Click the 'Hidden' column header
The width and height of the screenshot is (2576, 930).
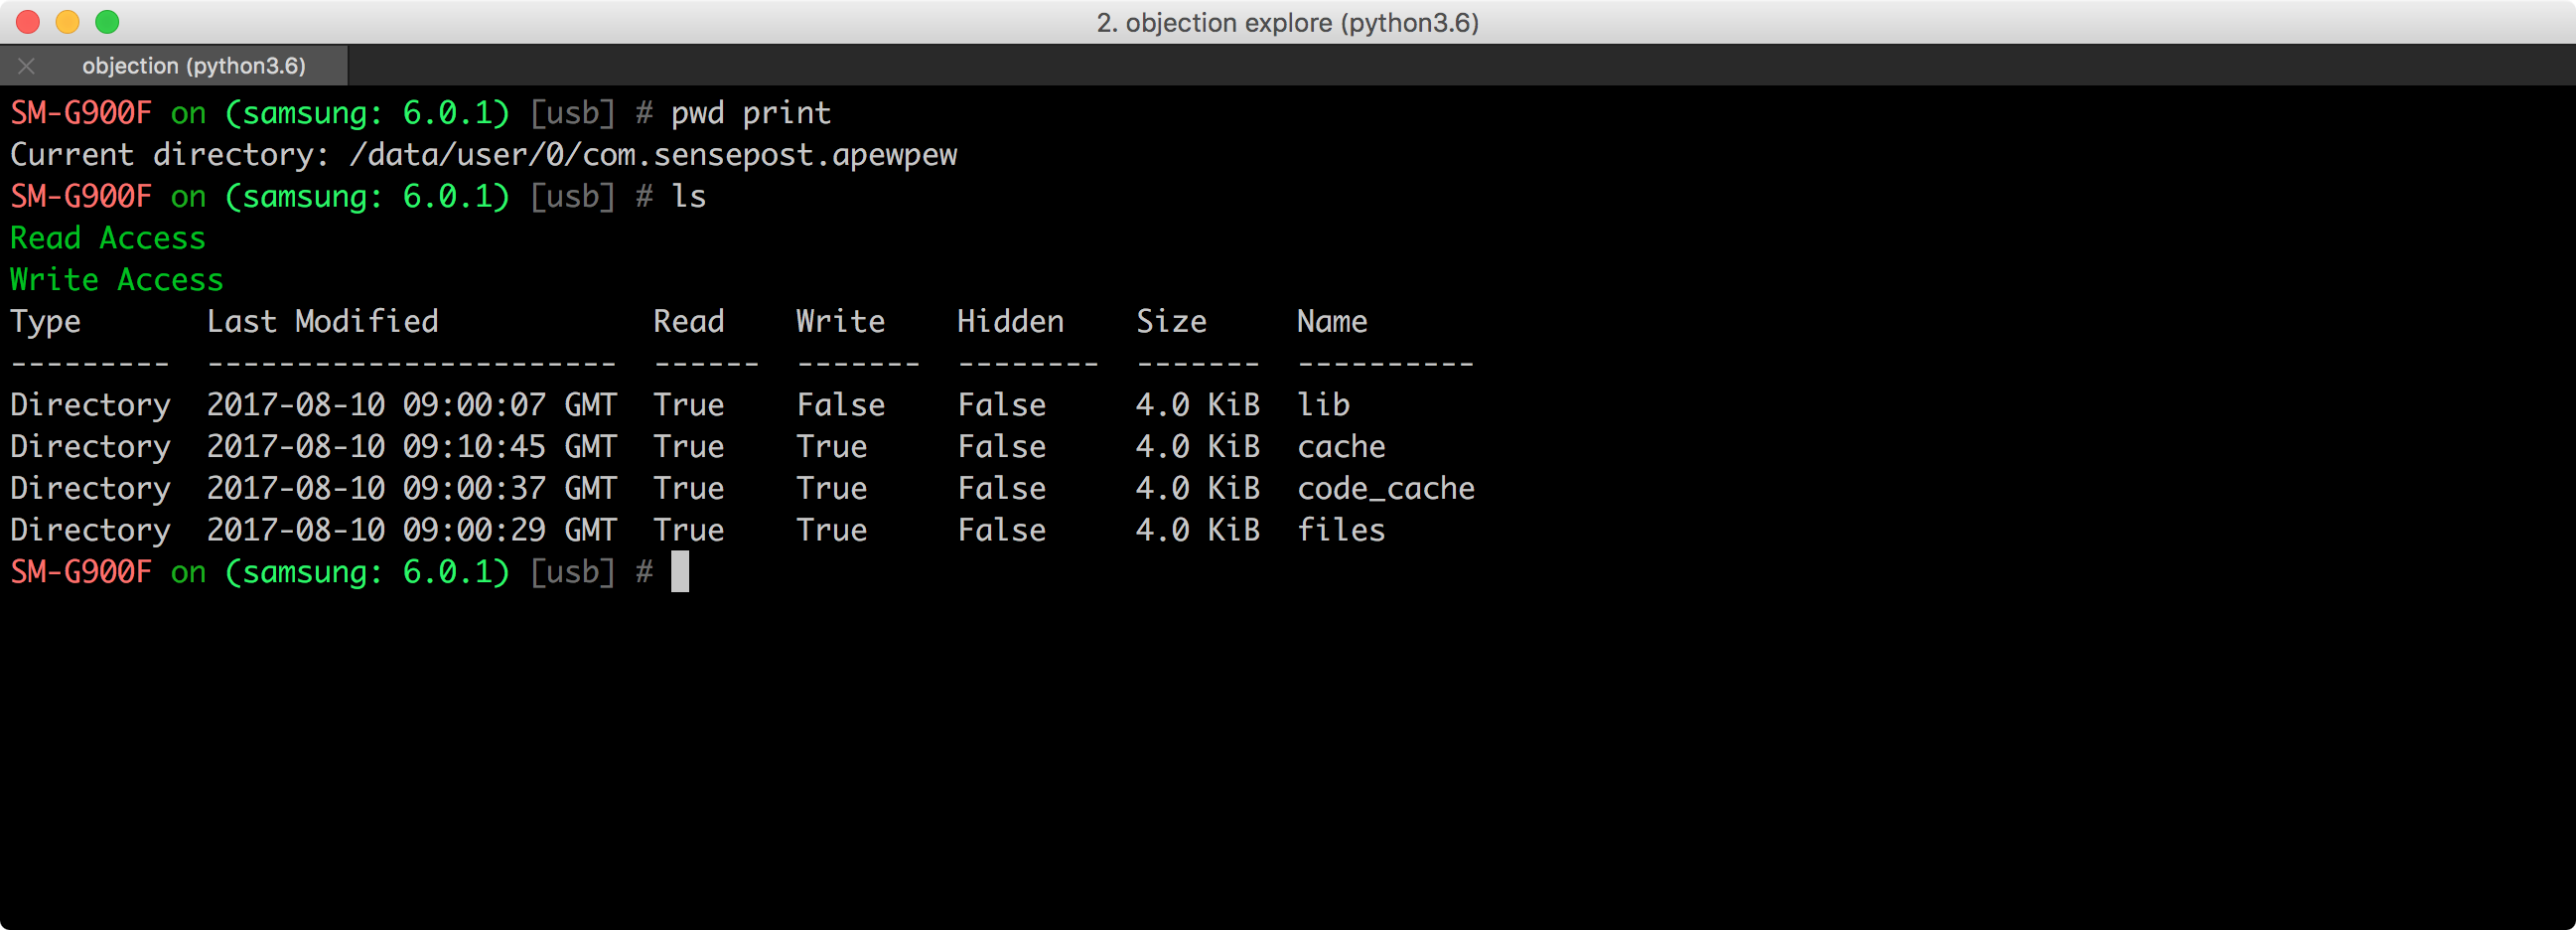[1010, 322]
